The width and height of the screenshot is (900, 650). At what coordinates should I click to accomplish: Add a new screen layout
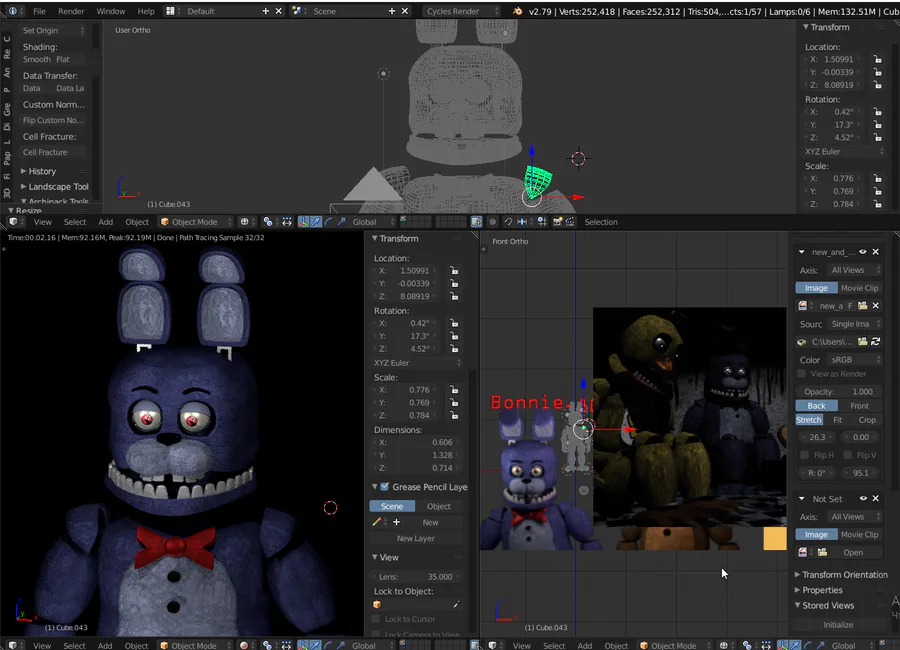tap(265, 11)
